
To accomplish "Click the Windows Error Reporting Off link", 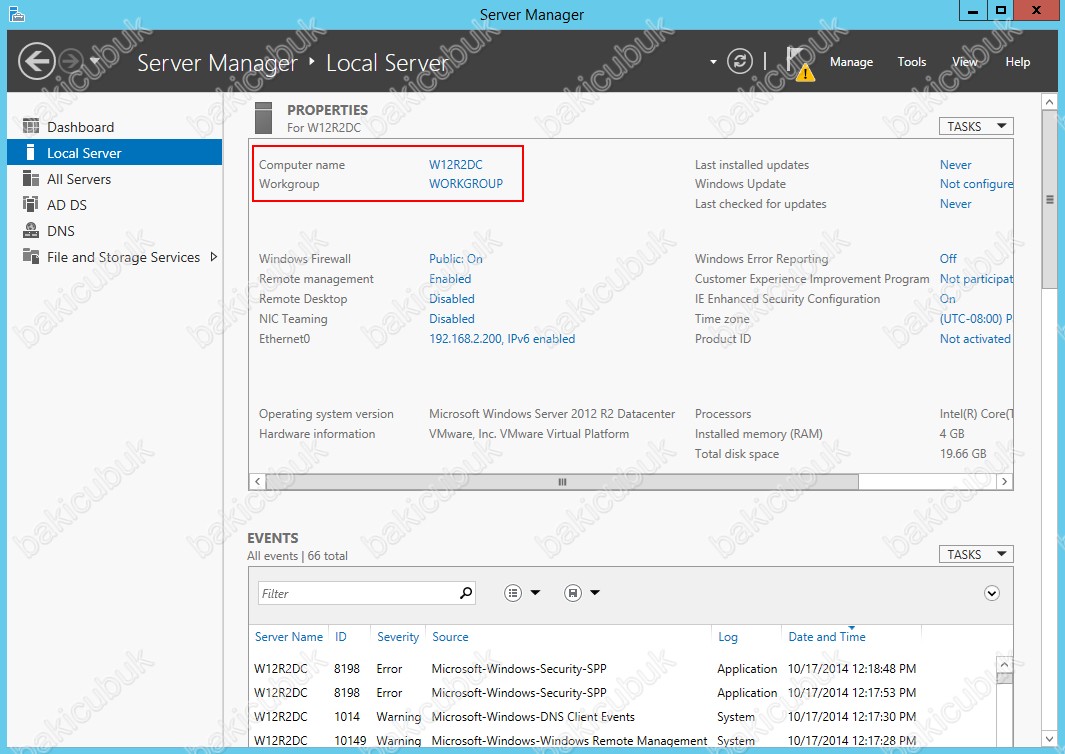I will coord(948,259).
